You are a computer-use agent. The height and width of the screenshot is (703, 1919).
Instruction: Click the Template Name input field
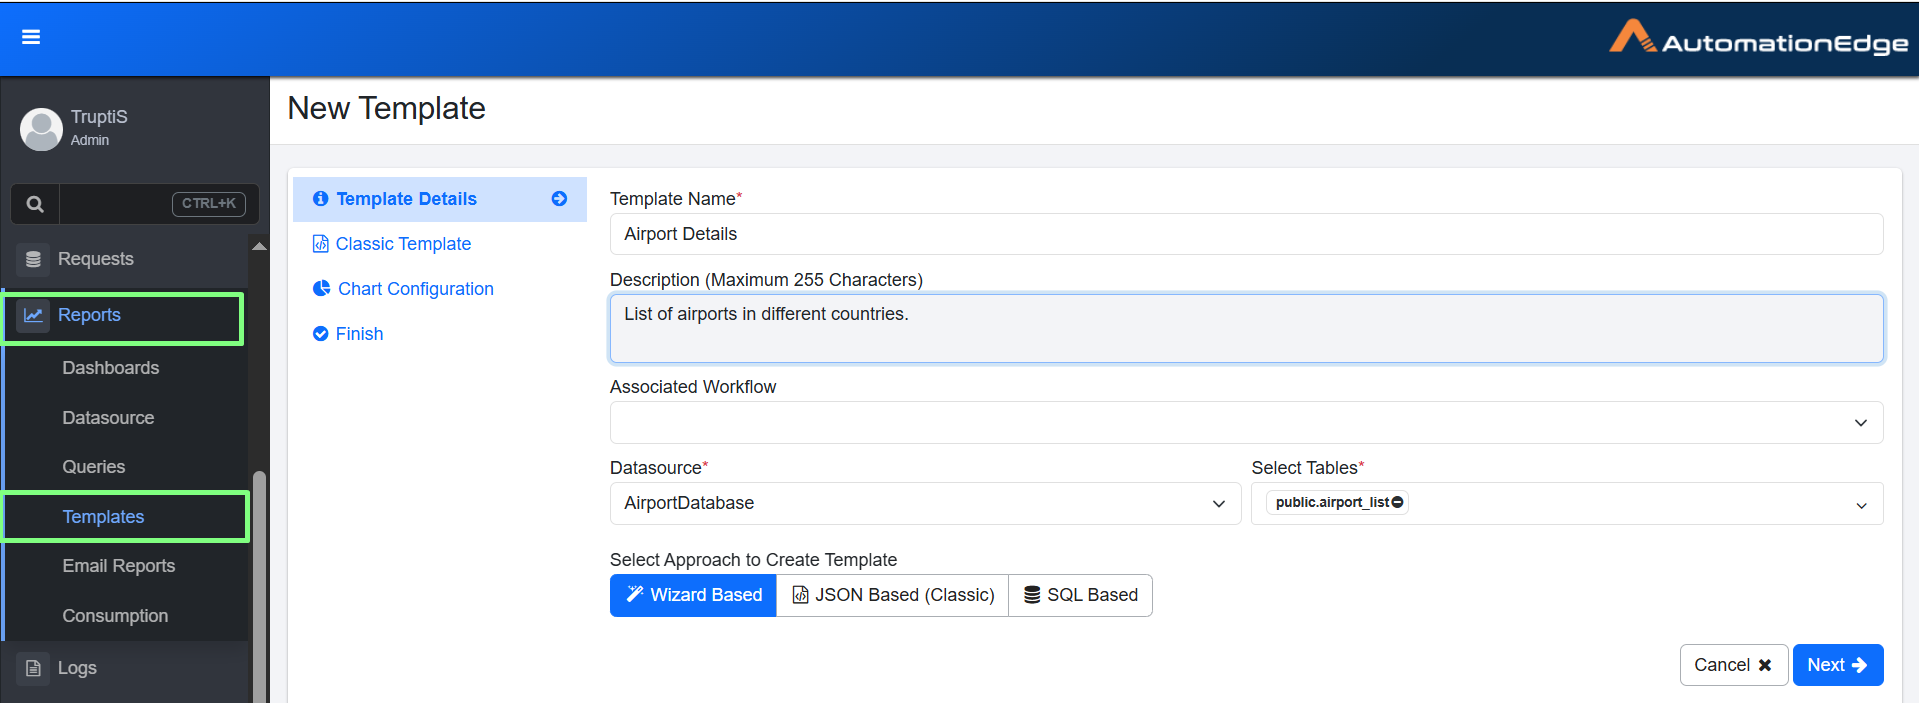[x=1246, y=234]
